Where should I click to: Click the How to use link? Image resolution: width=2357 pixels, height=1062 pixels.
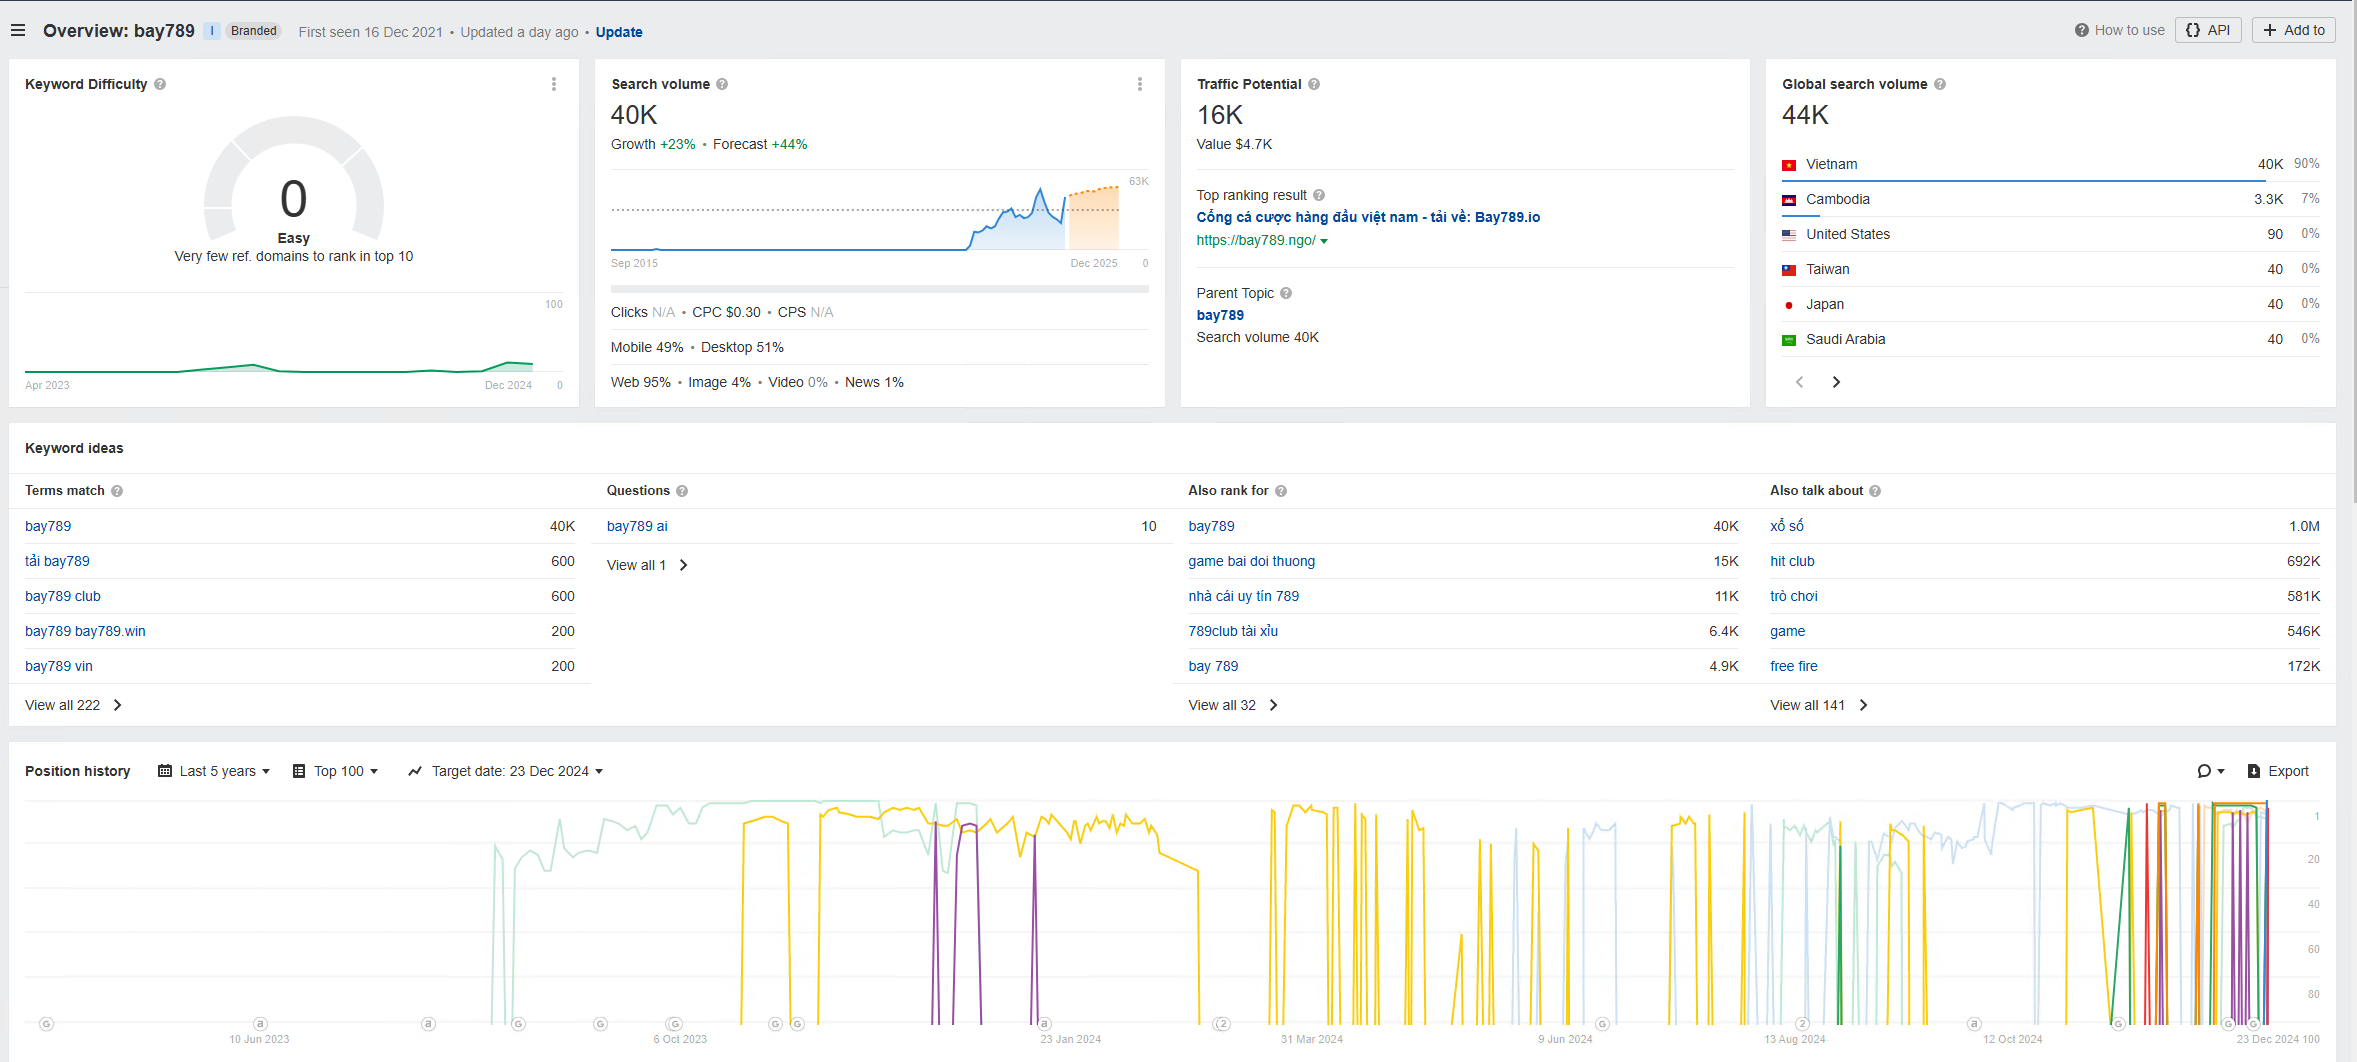coord(2120,30)
